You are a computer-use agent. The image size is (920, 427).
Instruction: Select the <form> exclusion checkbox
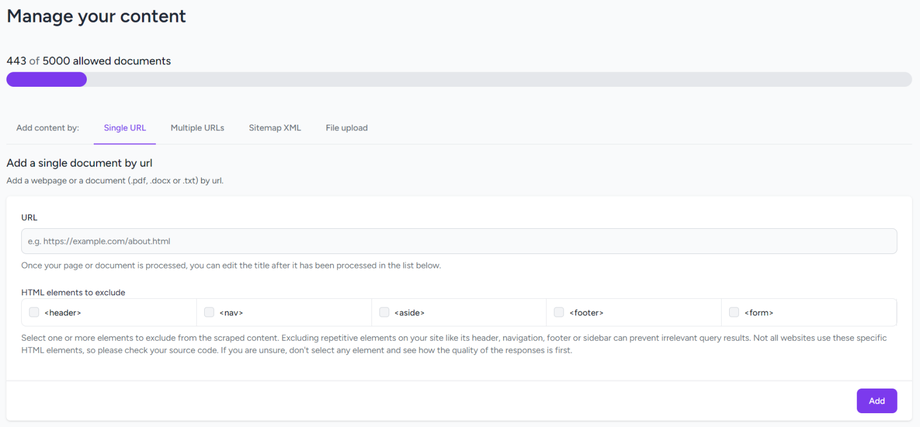[x=734, y=312]
